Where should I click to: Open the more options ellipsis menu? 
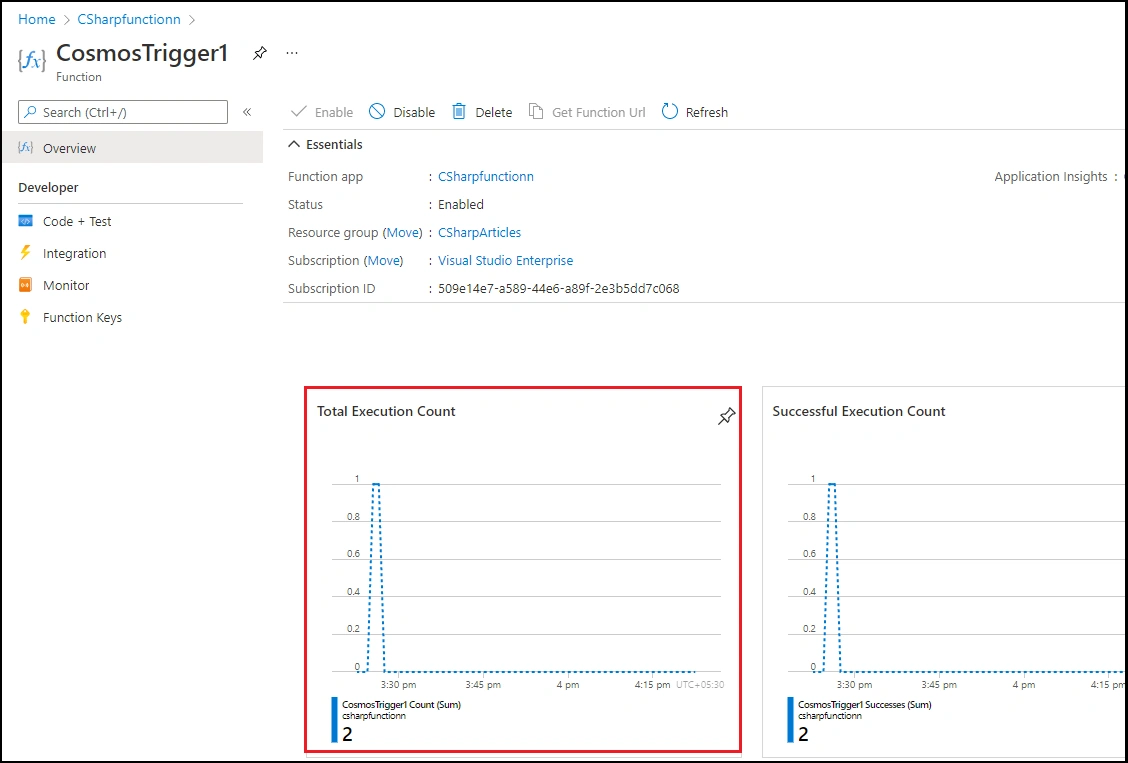pos(291,53)
